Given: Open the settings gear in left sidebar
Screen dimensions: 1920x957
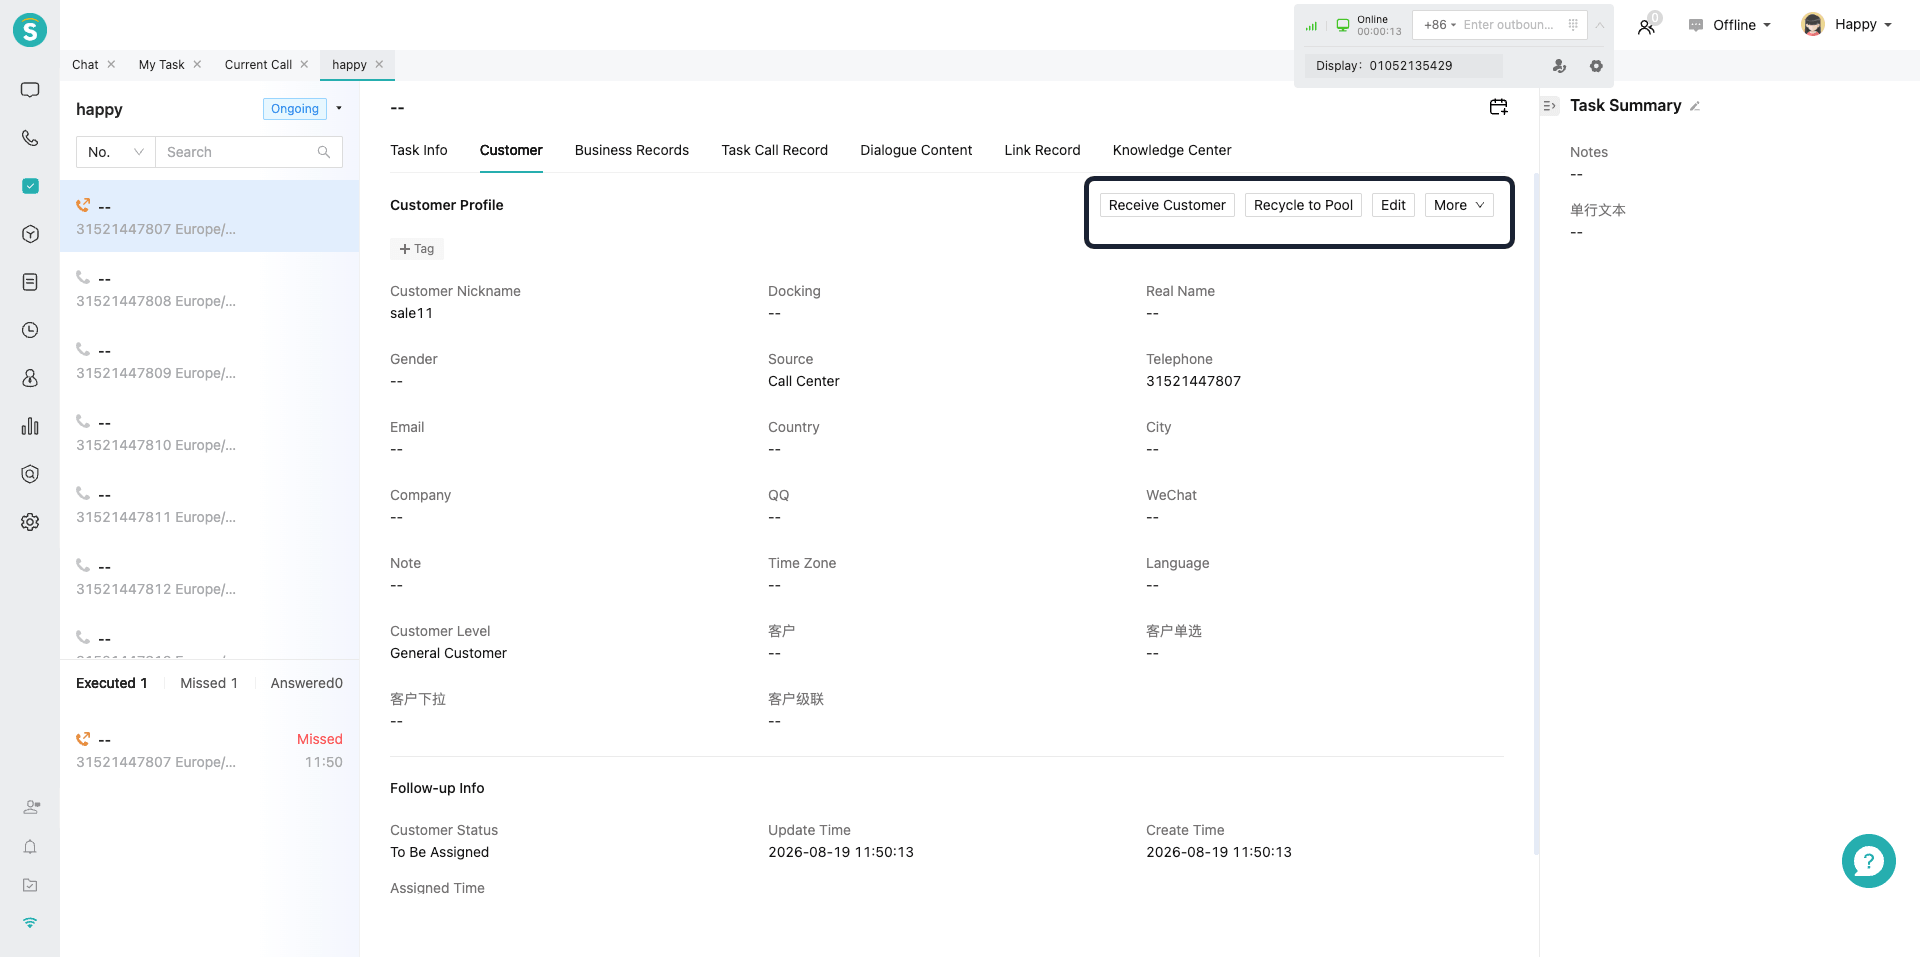Looking at the screenshot, I should pos(30,522).
